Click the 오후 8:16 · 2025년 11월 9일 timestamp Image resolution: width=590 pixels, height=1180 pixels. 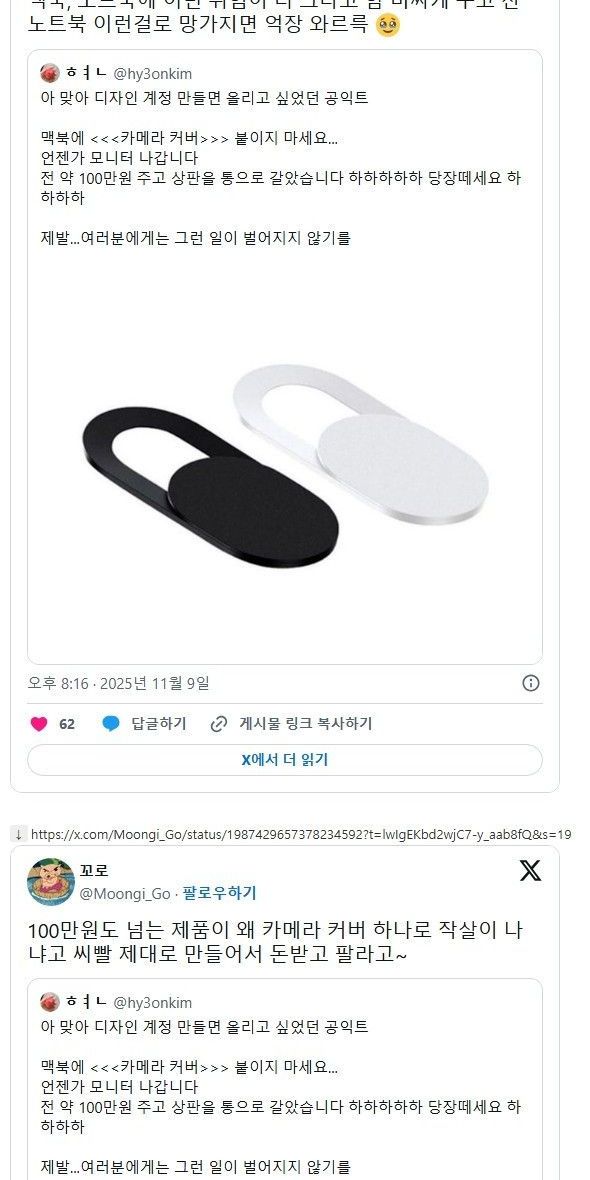click(x=119, y=683)
